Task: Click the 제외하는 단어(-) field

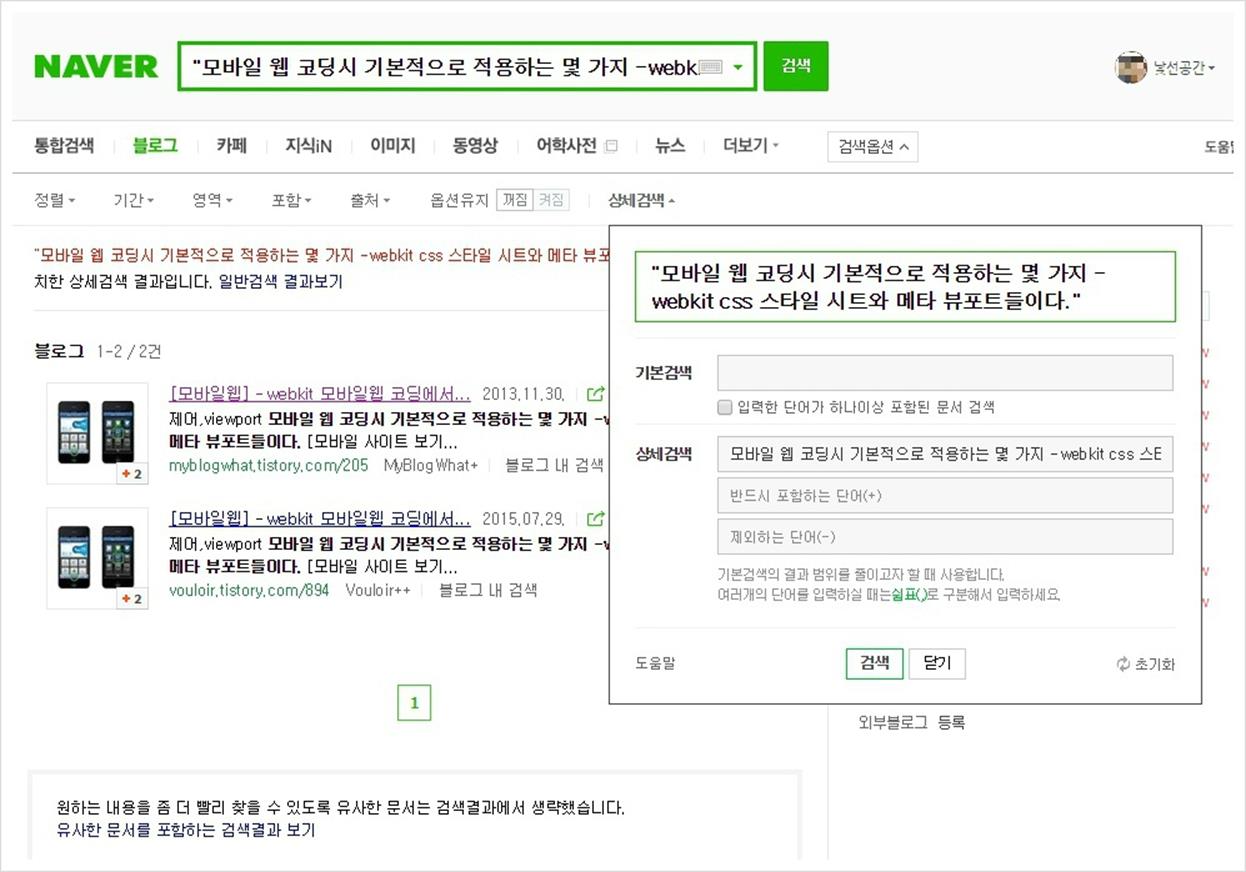Action: pyautogui.click(x=945, y=537)
